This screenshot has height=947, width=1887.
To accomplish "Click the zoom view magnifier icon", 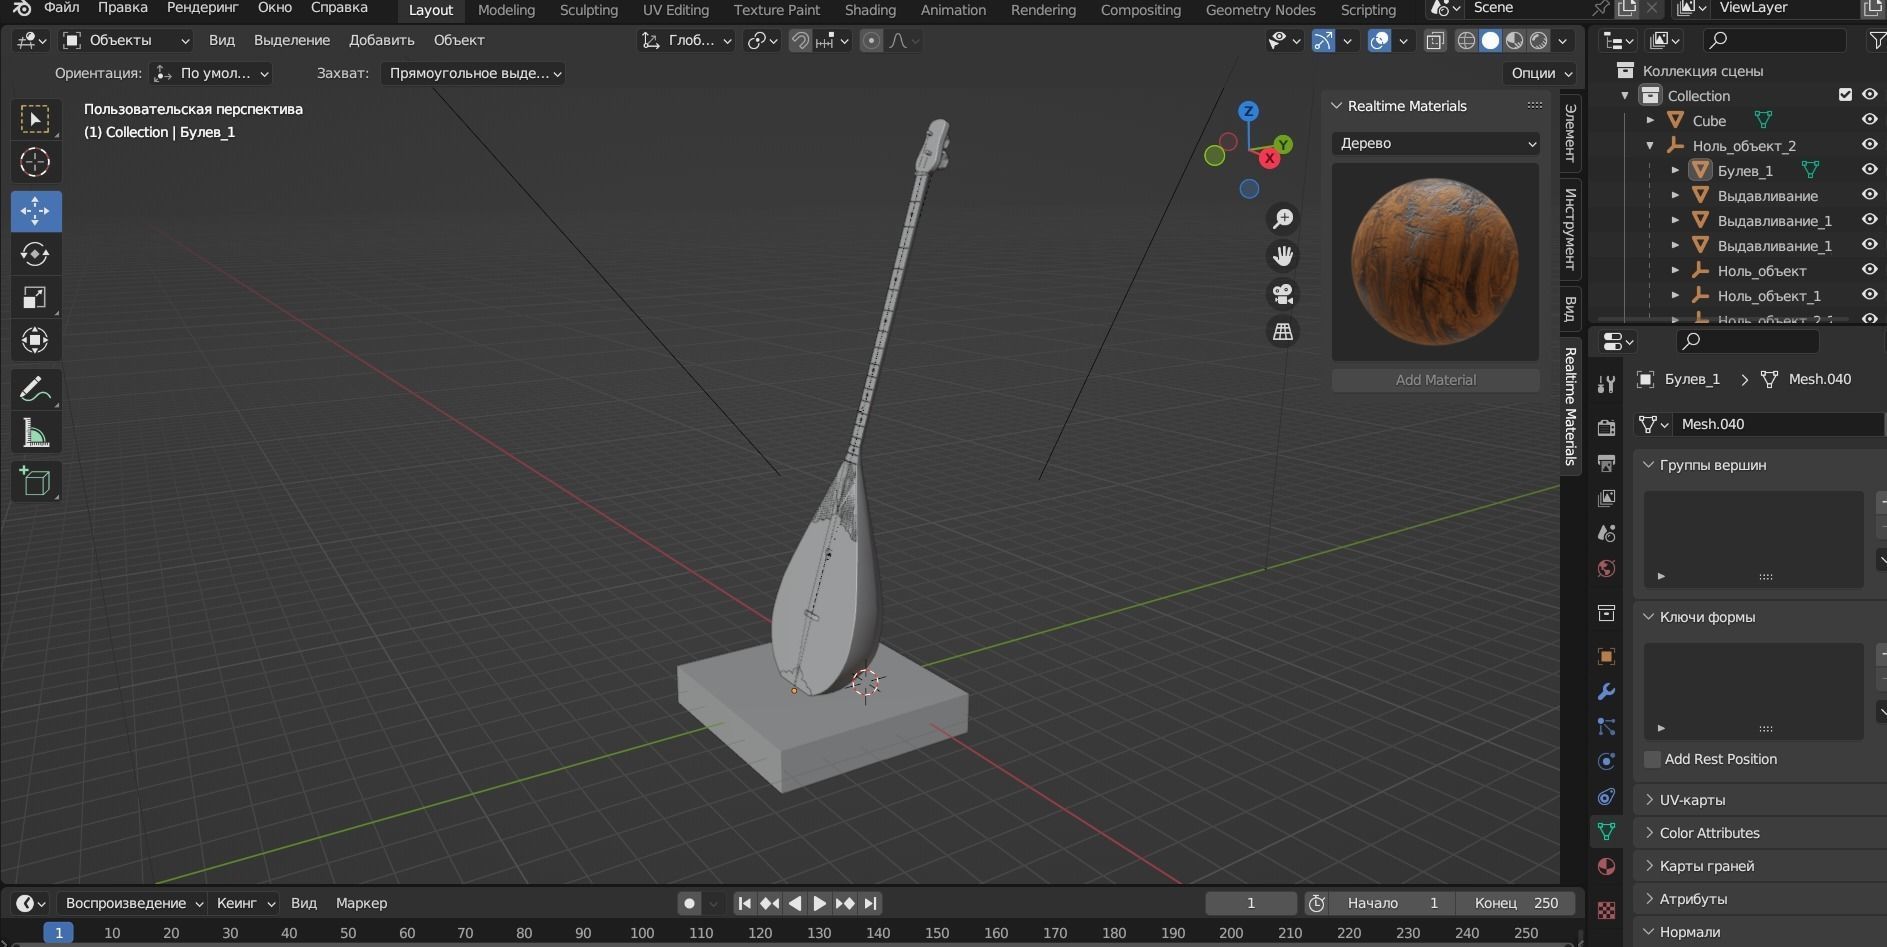I will point(1283,219).
